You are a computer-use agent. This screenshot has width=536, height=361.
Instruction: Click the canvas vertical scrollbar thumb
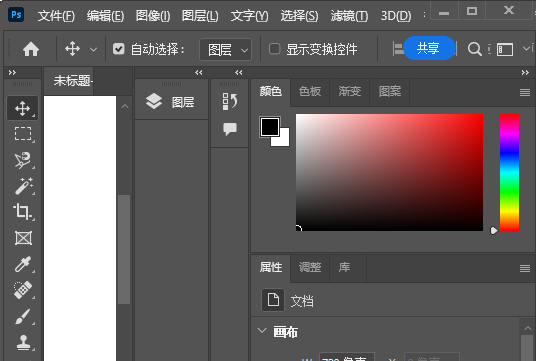point(124,249)
